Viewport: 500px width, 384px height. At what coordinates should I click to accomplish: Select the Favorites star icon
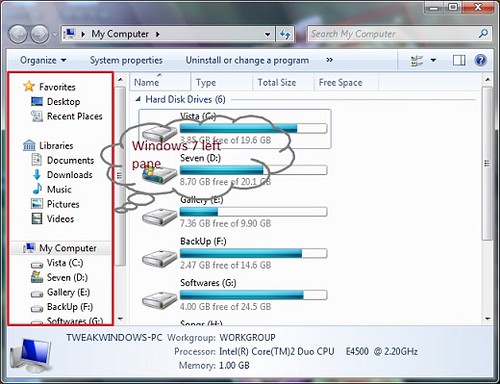click(x=29, y=86)
